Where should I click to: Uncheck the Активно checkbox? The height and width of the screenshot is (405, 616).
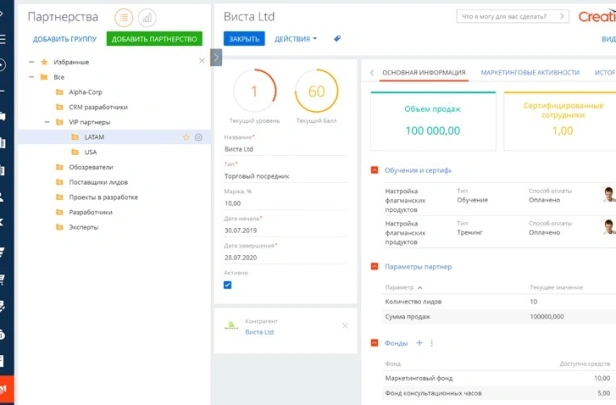coord(228,285)
